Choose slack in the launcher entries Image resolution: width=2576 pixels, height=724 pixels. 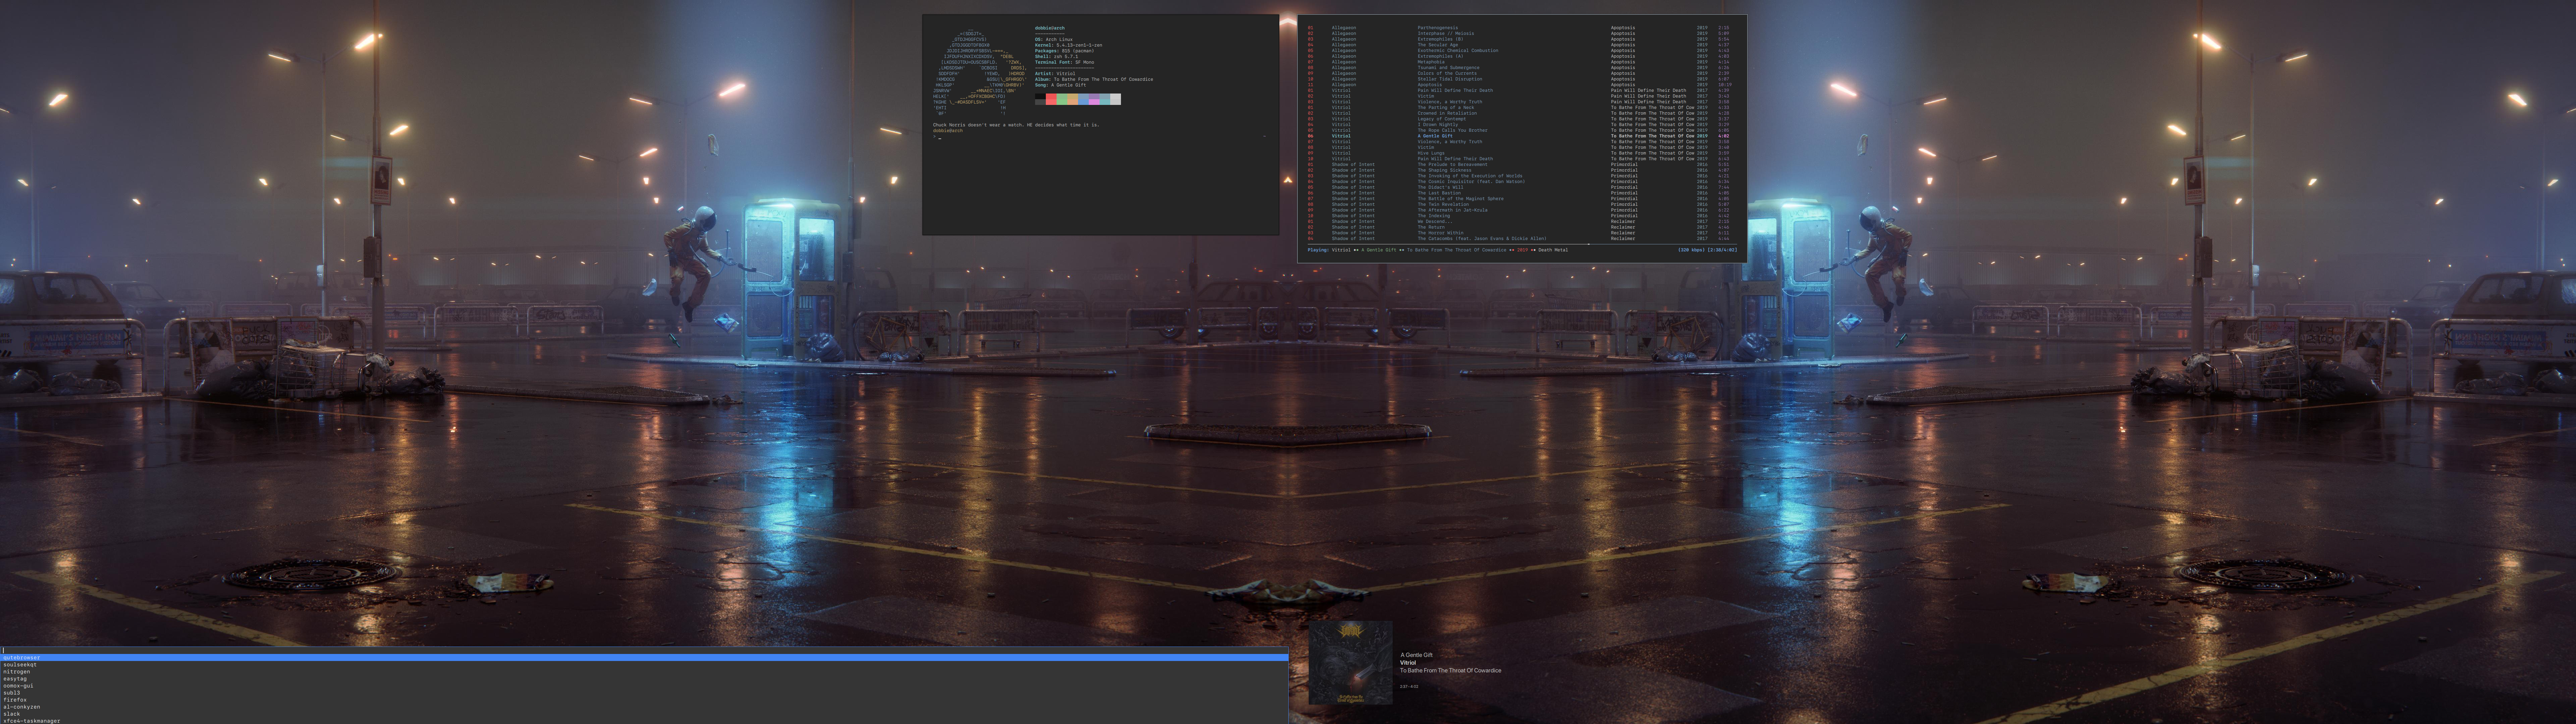[12, 714]
